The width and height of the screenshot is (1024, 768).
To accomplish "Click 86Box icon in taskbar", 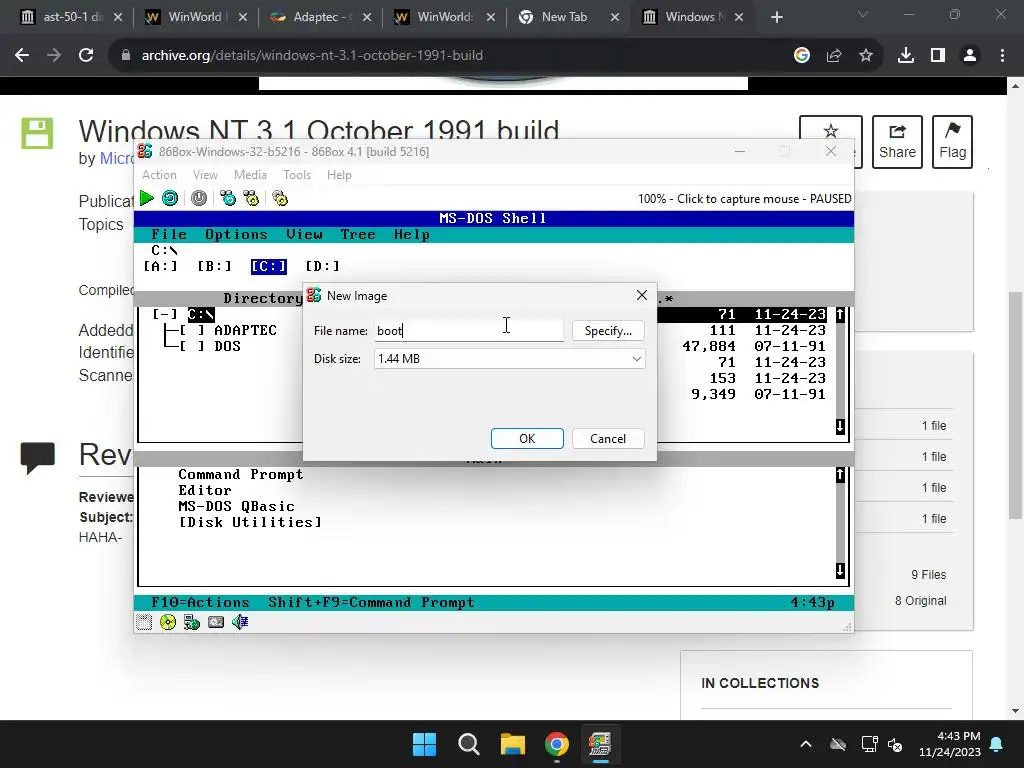I will (600, 744).
